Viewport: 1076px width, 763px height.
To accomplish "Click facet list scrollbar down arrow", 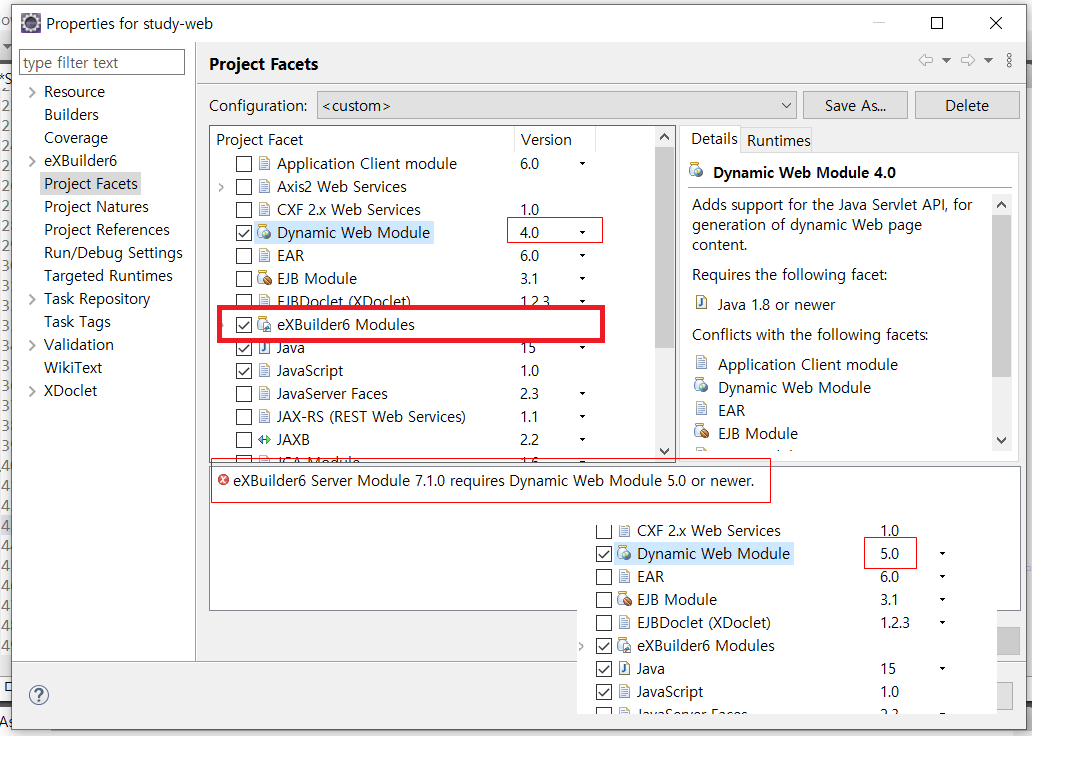I will pos(664,451).
